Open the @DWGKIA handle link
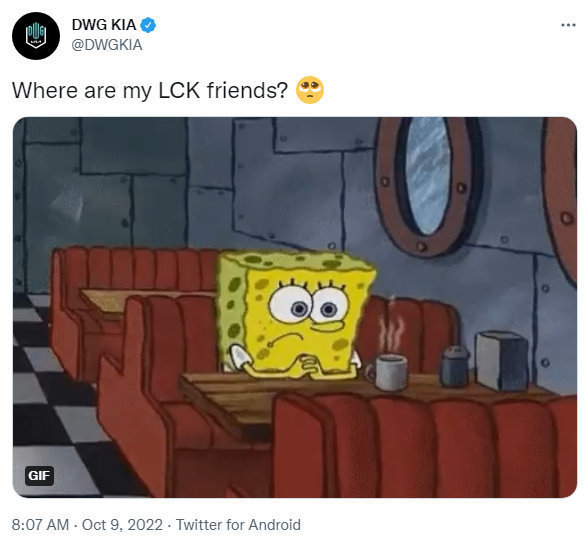The width and height of the screenshot is (586, 543). [107, 45]
